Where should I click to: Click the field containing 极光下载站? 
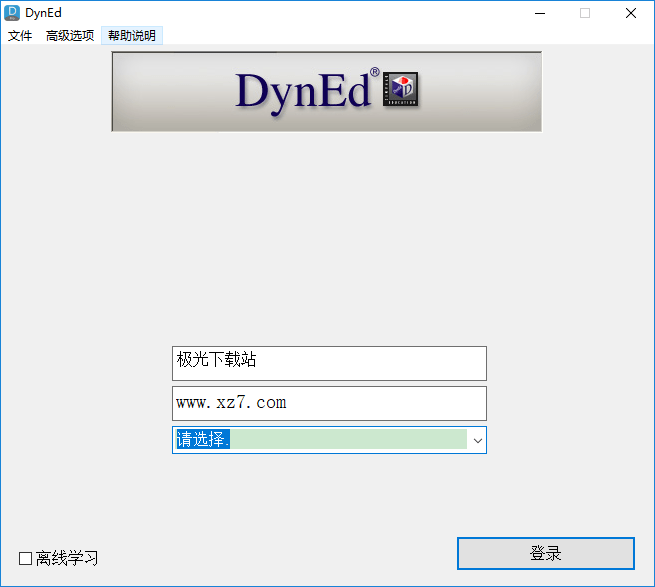coord(329,363)
